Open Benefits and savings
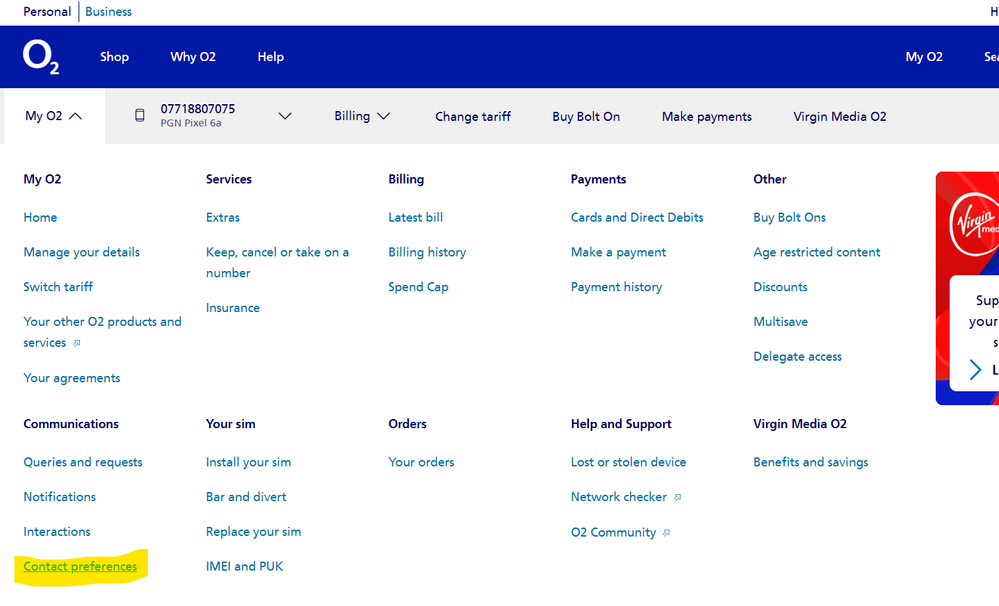 810,462
